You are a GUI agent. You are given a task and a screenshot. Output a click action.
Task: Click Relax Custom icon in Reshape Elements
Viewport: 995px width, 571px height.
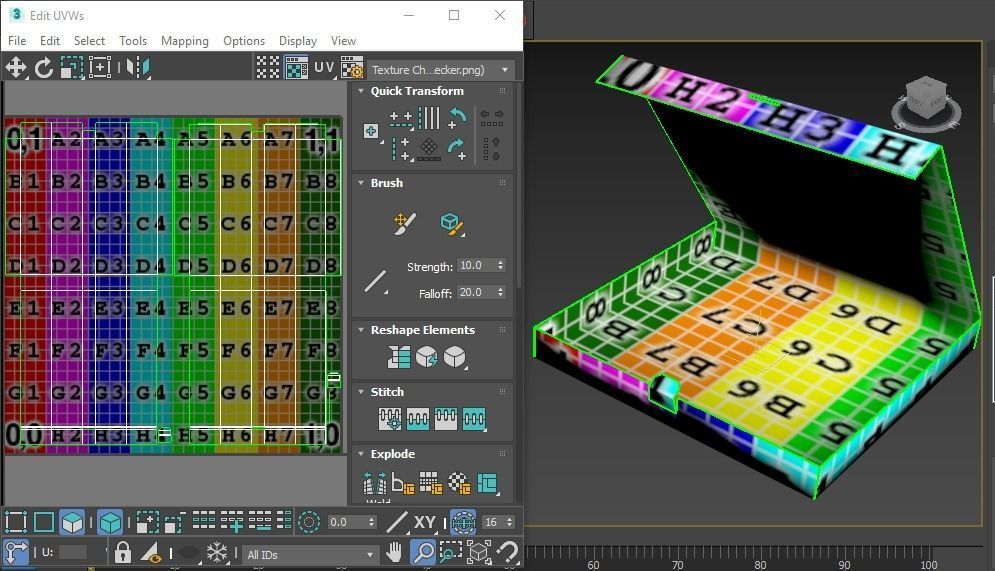pos(454,357)
